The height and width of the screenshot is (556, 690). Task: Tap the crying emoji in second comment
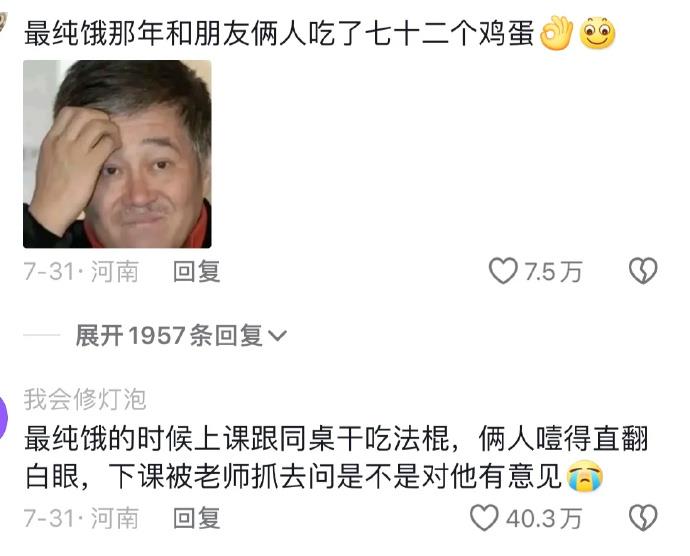(584, 476)
